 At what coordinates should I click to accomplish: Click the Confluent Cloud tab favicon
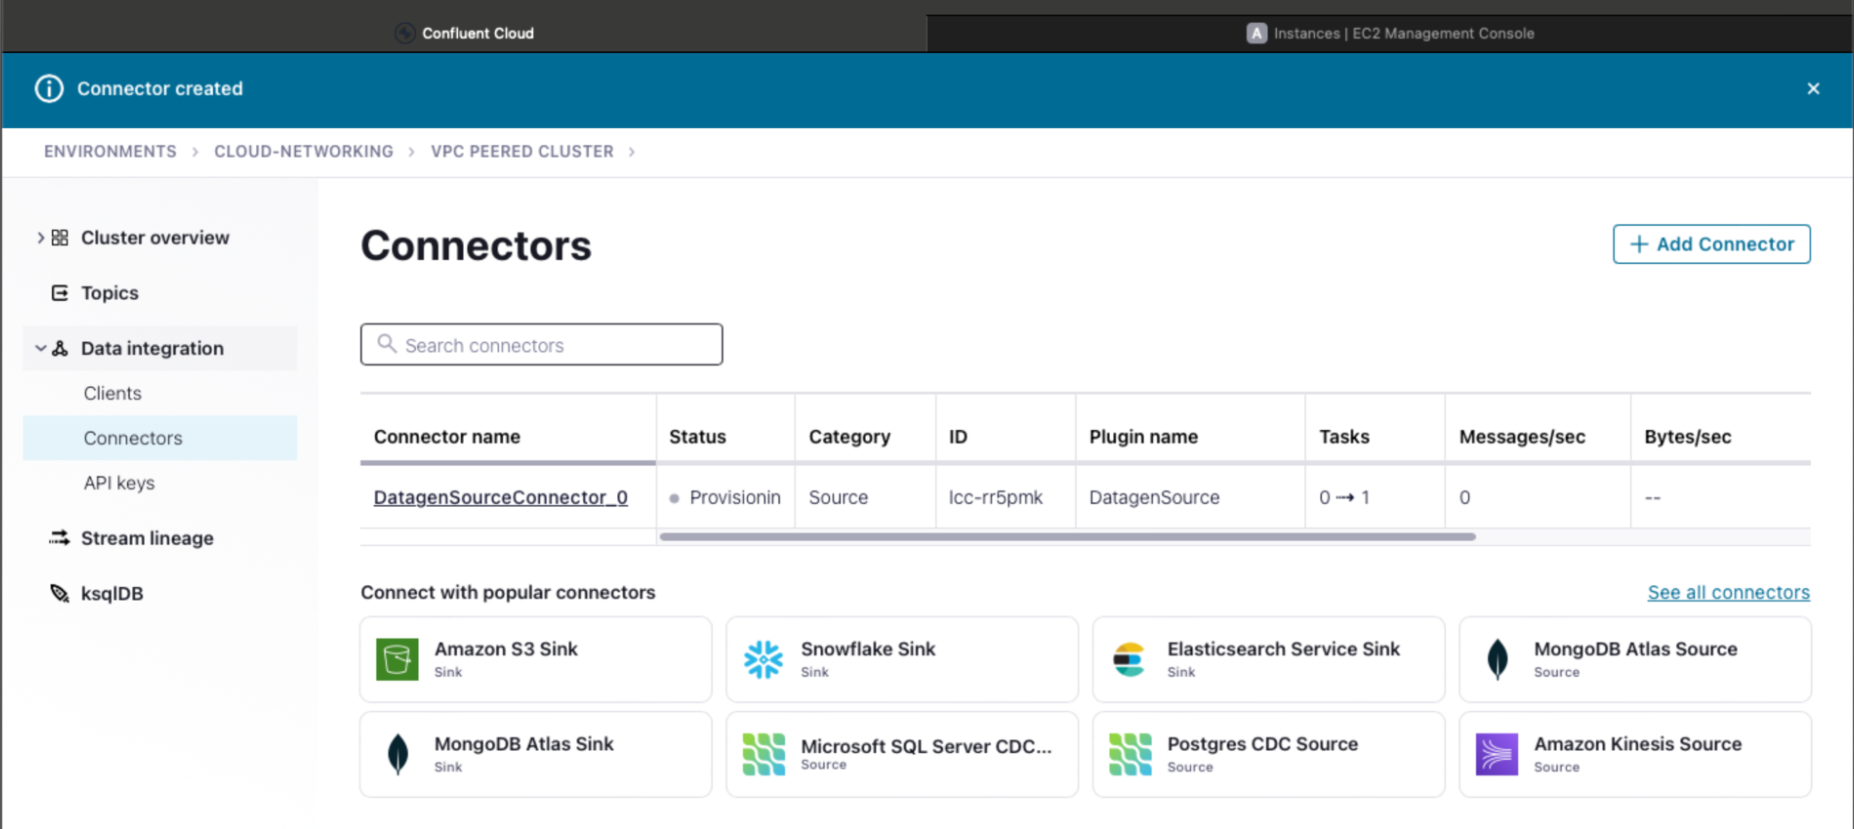click(405, 33)
